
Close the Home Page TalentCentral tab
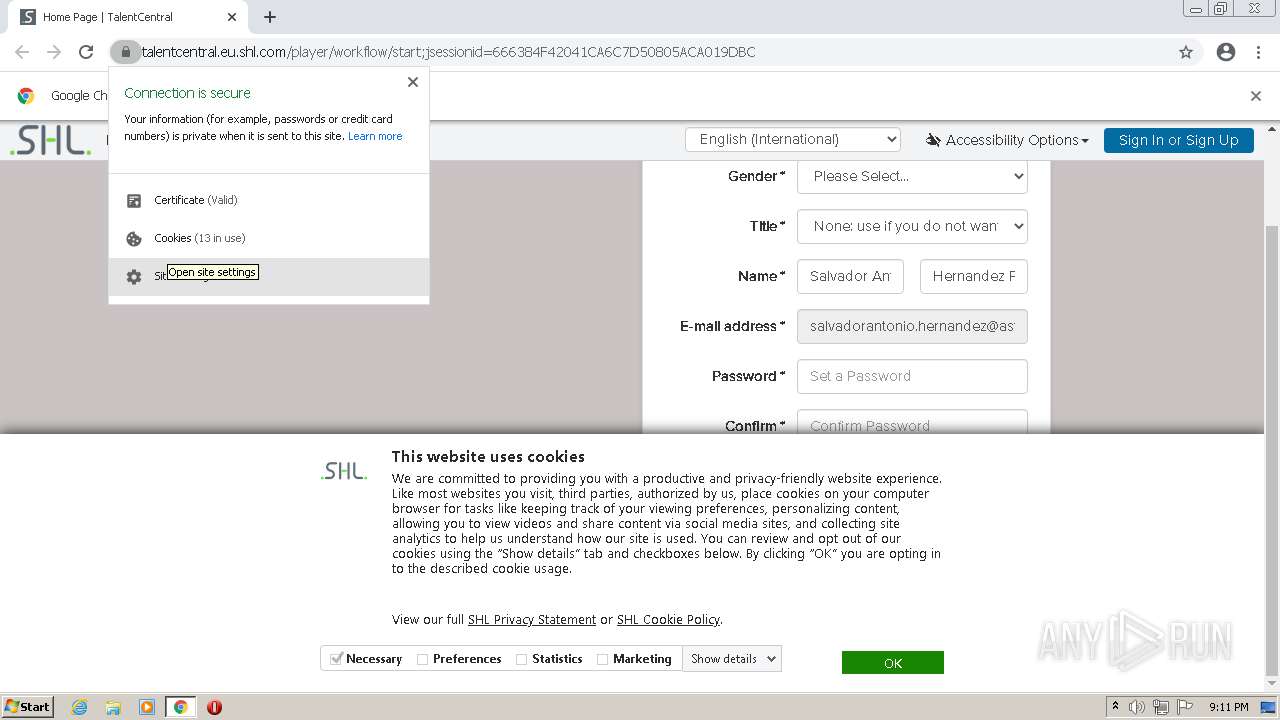coord(232,17)
